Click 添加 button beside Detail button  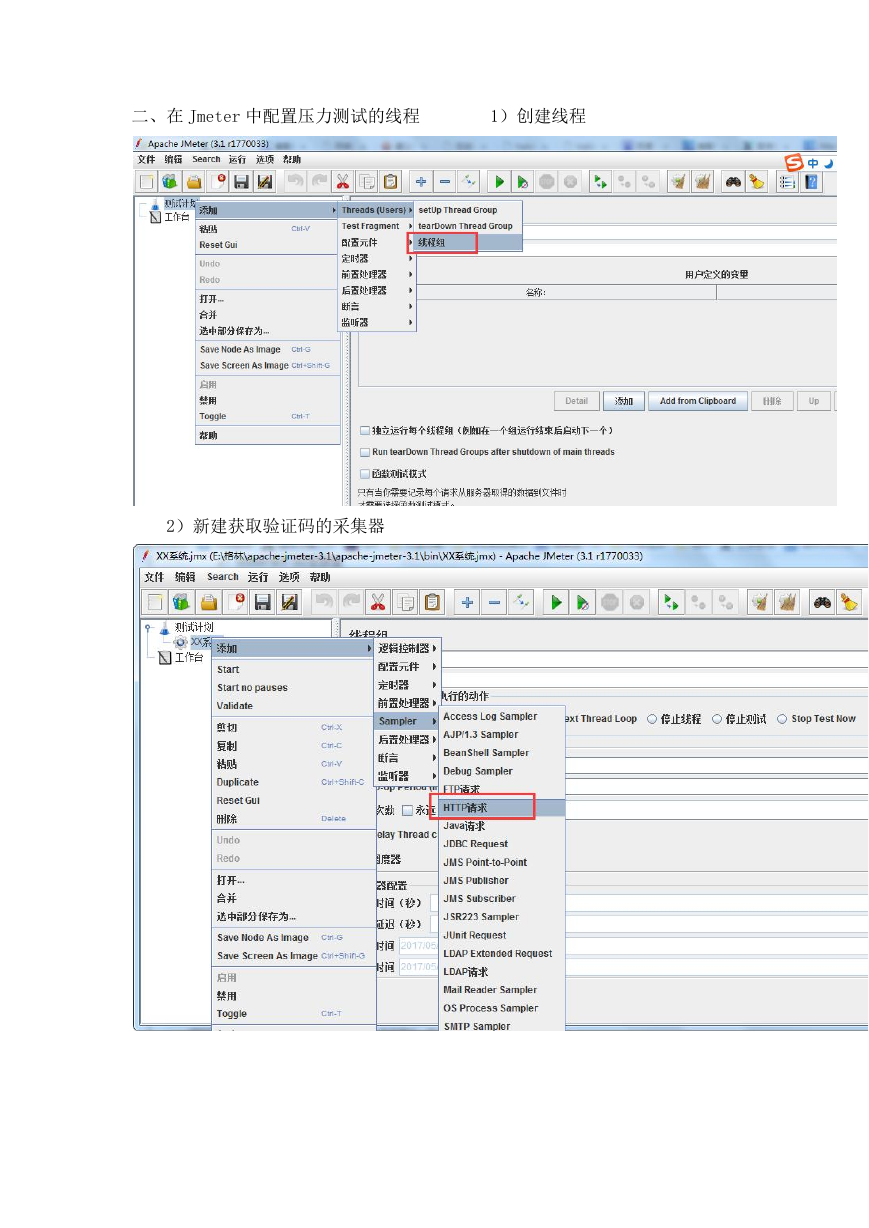pyautogui.click(x=624, y=401)
